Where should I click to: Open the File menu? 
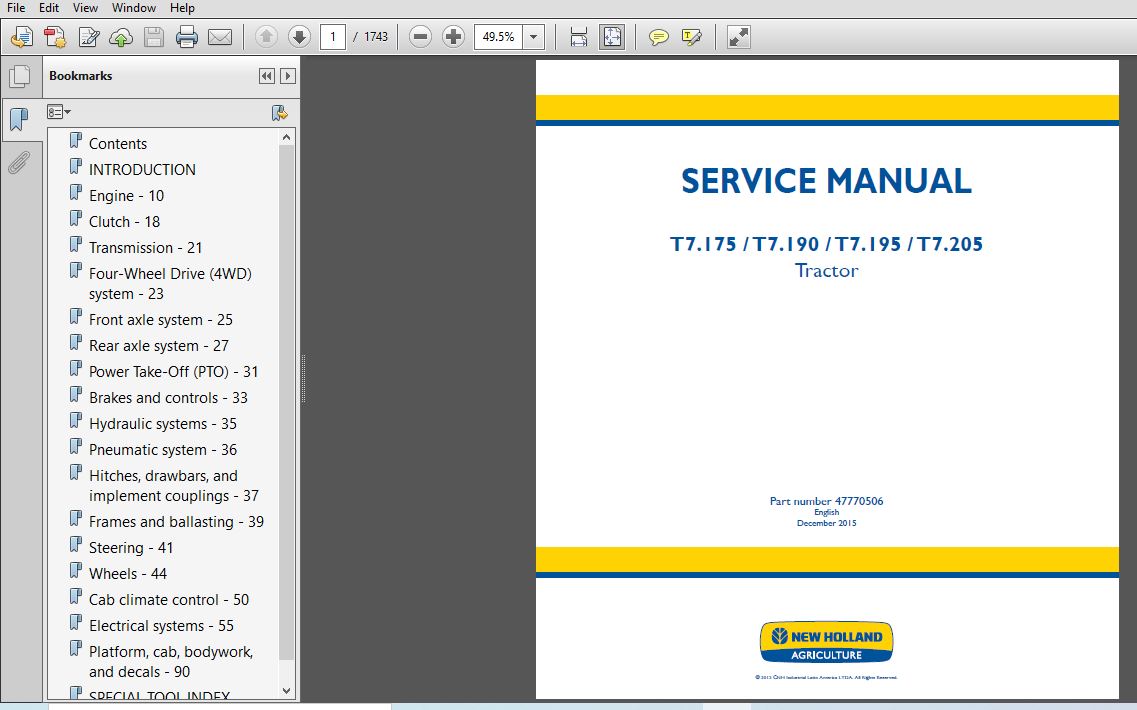(16, 8)
